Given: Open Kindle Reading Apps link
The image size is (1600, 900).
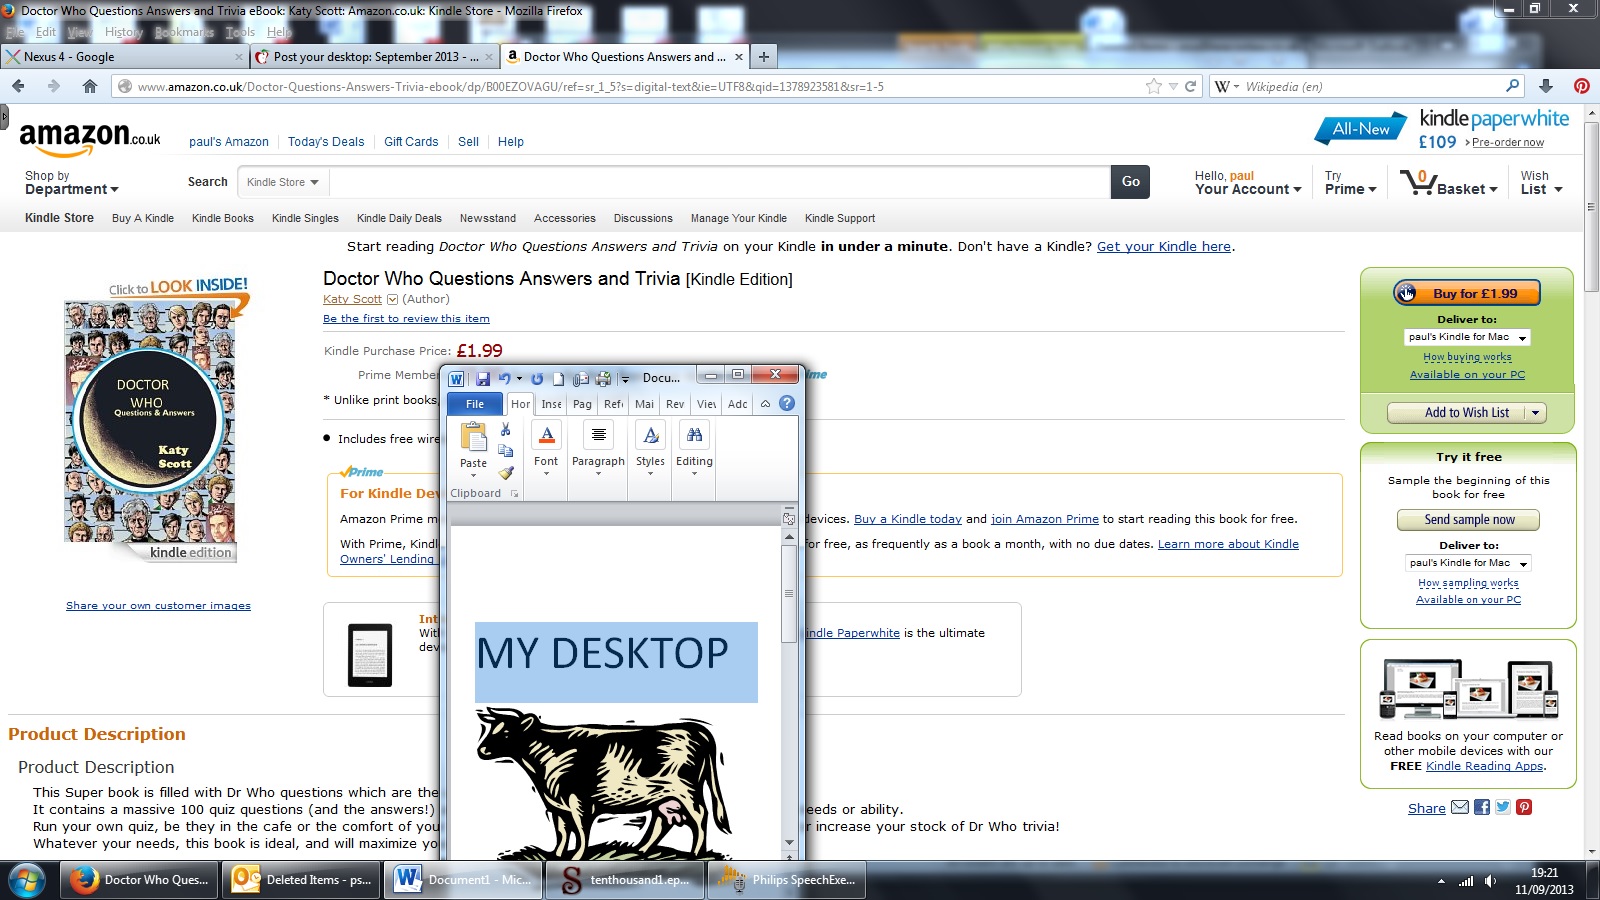Looking at the screenshot, I should [x=1485, y=766].
